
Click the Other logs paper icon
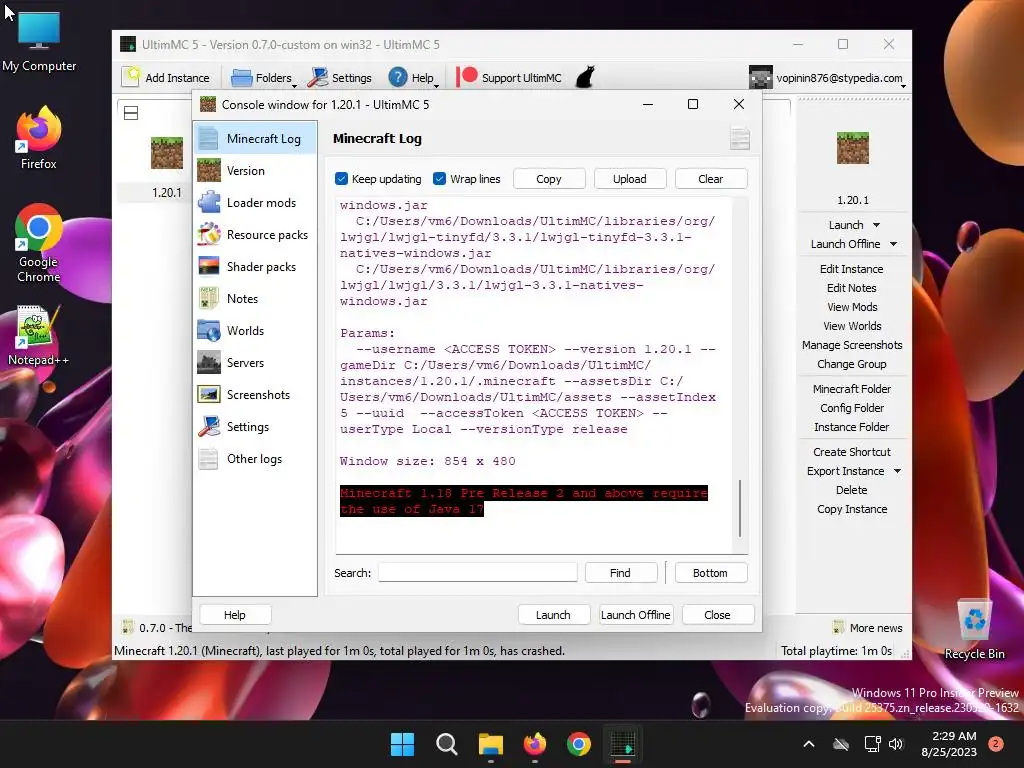click(x=208, y=458)
